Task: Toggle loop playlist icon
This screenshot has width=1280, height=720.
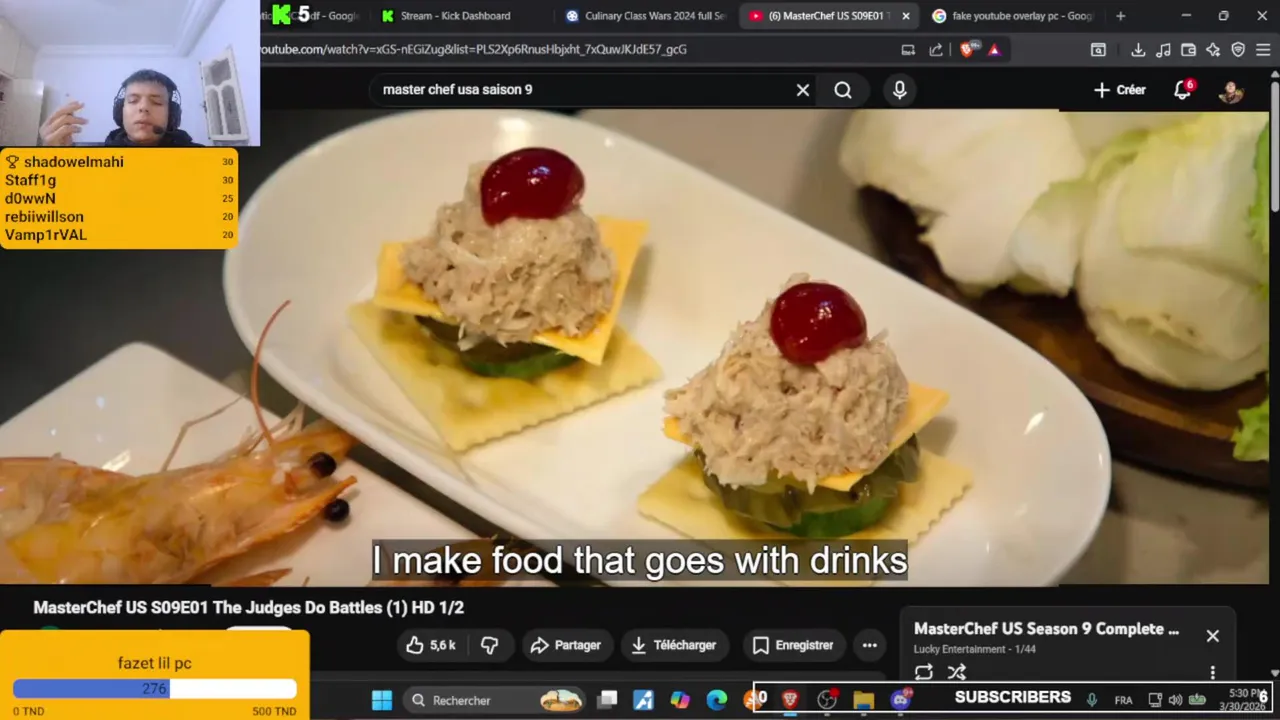Action: pos(924,672)
